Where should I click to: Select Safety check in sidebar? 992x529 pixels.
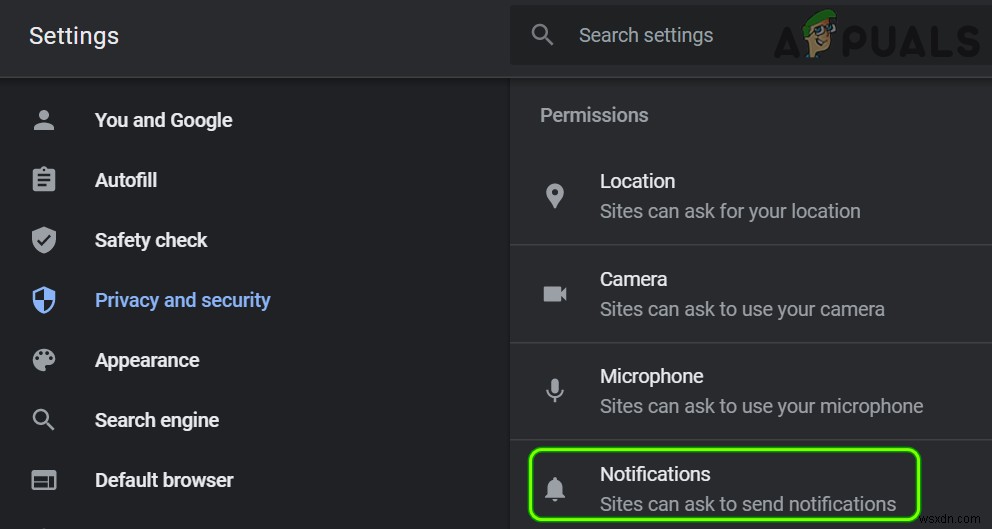click(x=151, y=240)
